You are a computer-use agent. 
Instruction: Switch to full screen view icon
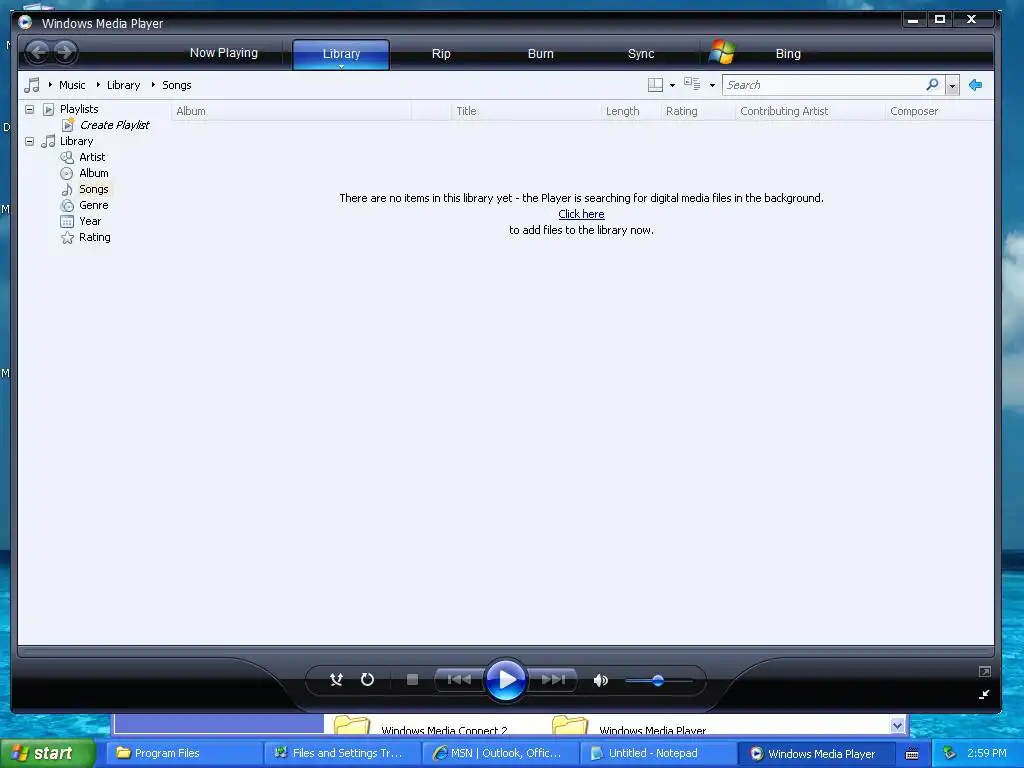click(985, 671)
